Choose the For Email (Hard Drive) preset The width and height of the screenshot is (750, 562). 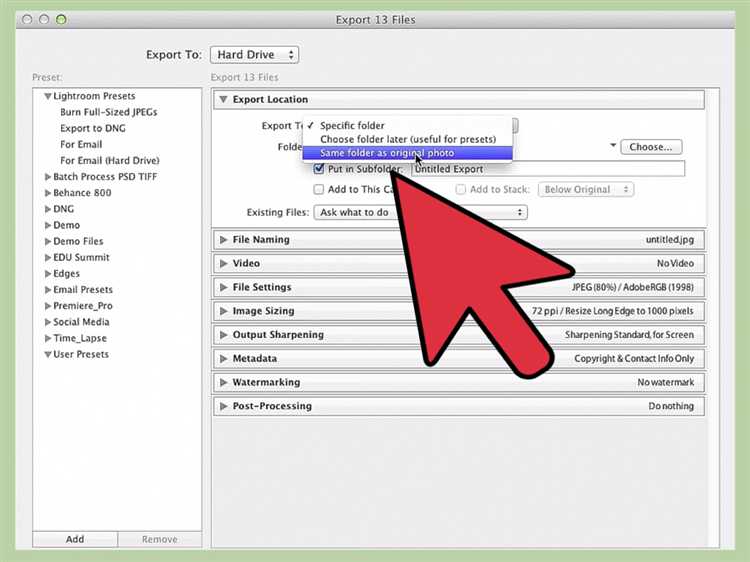point(110,161)
